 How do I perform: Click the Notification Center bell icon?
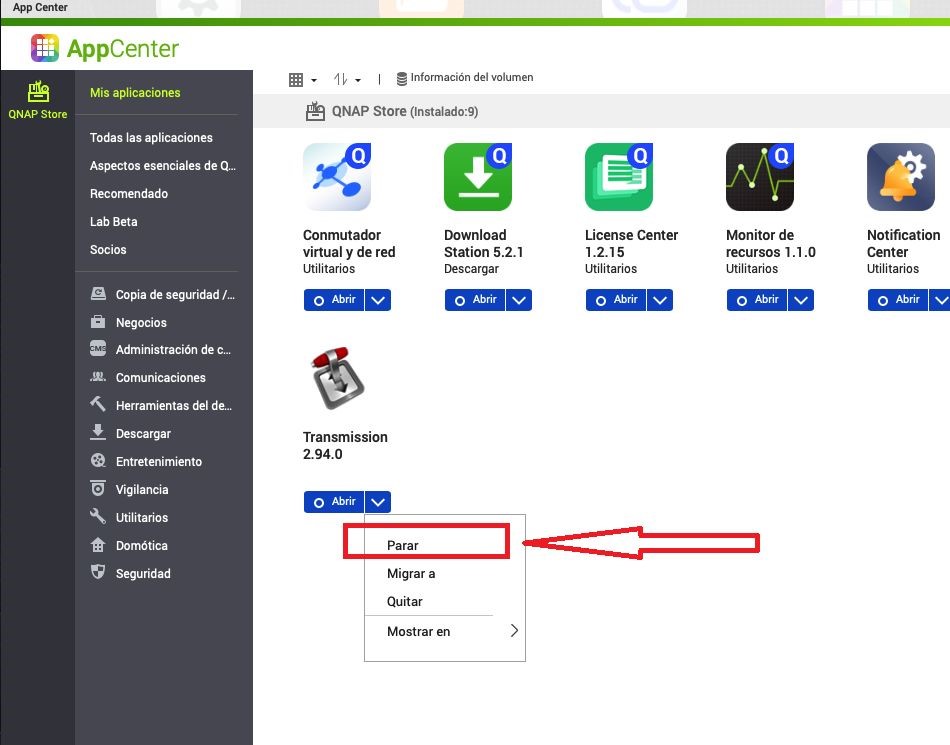pos(900,177)
